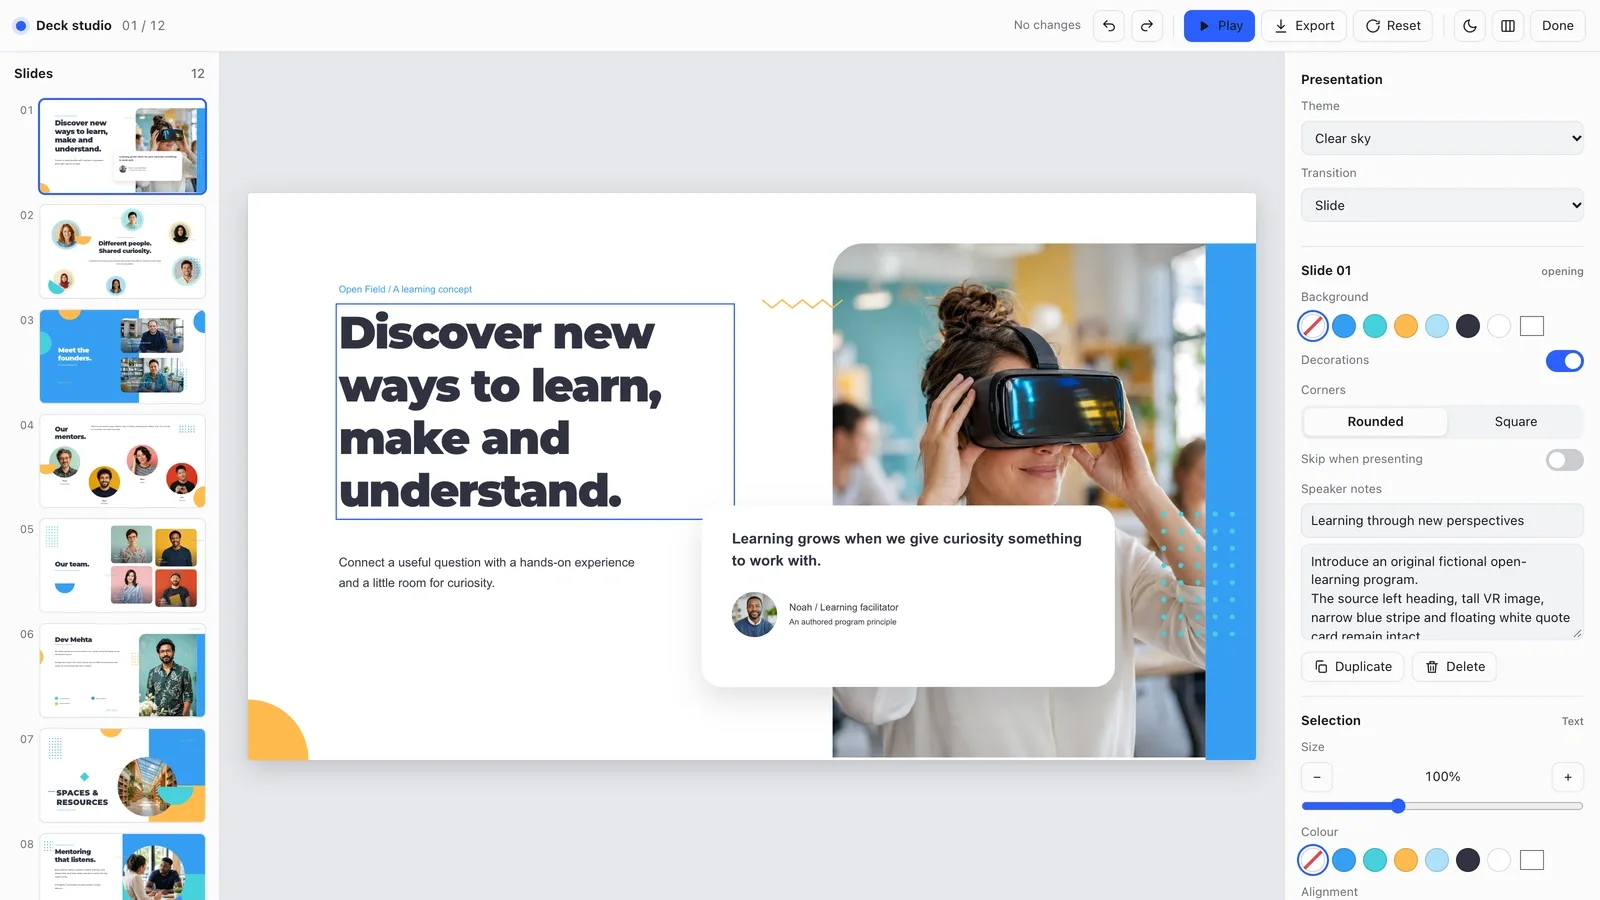The height and width of the screenshot is (900, 1600).
Task: Click the Done button
Action: coord(1557,26)
